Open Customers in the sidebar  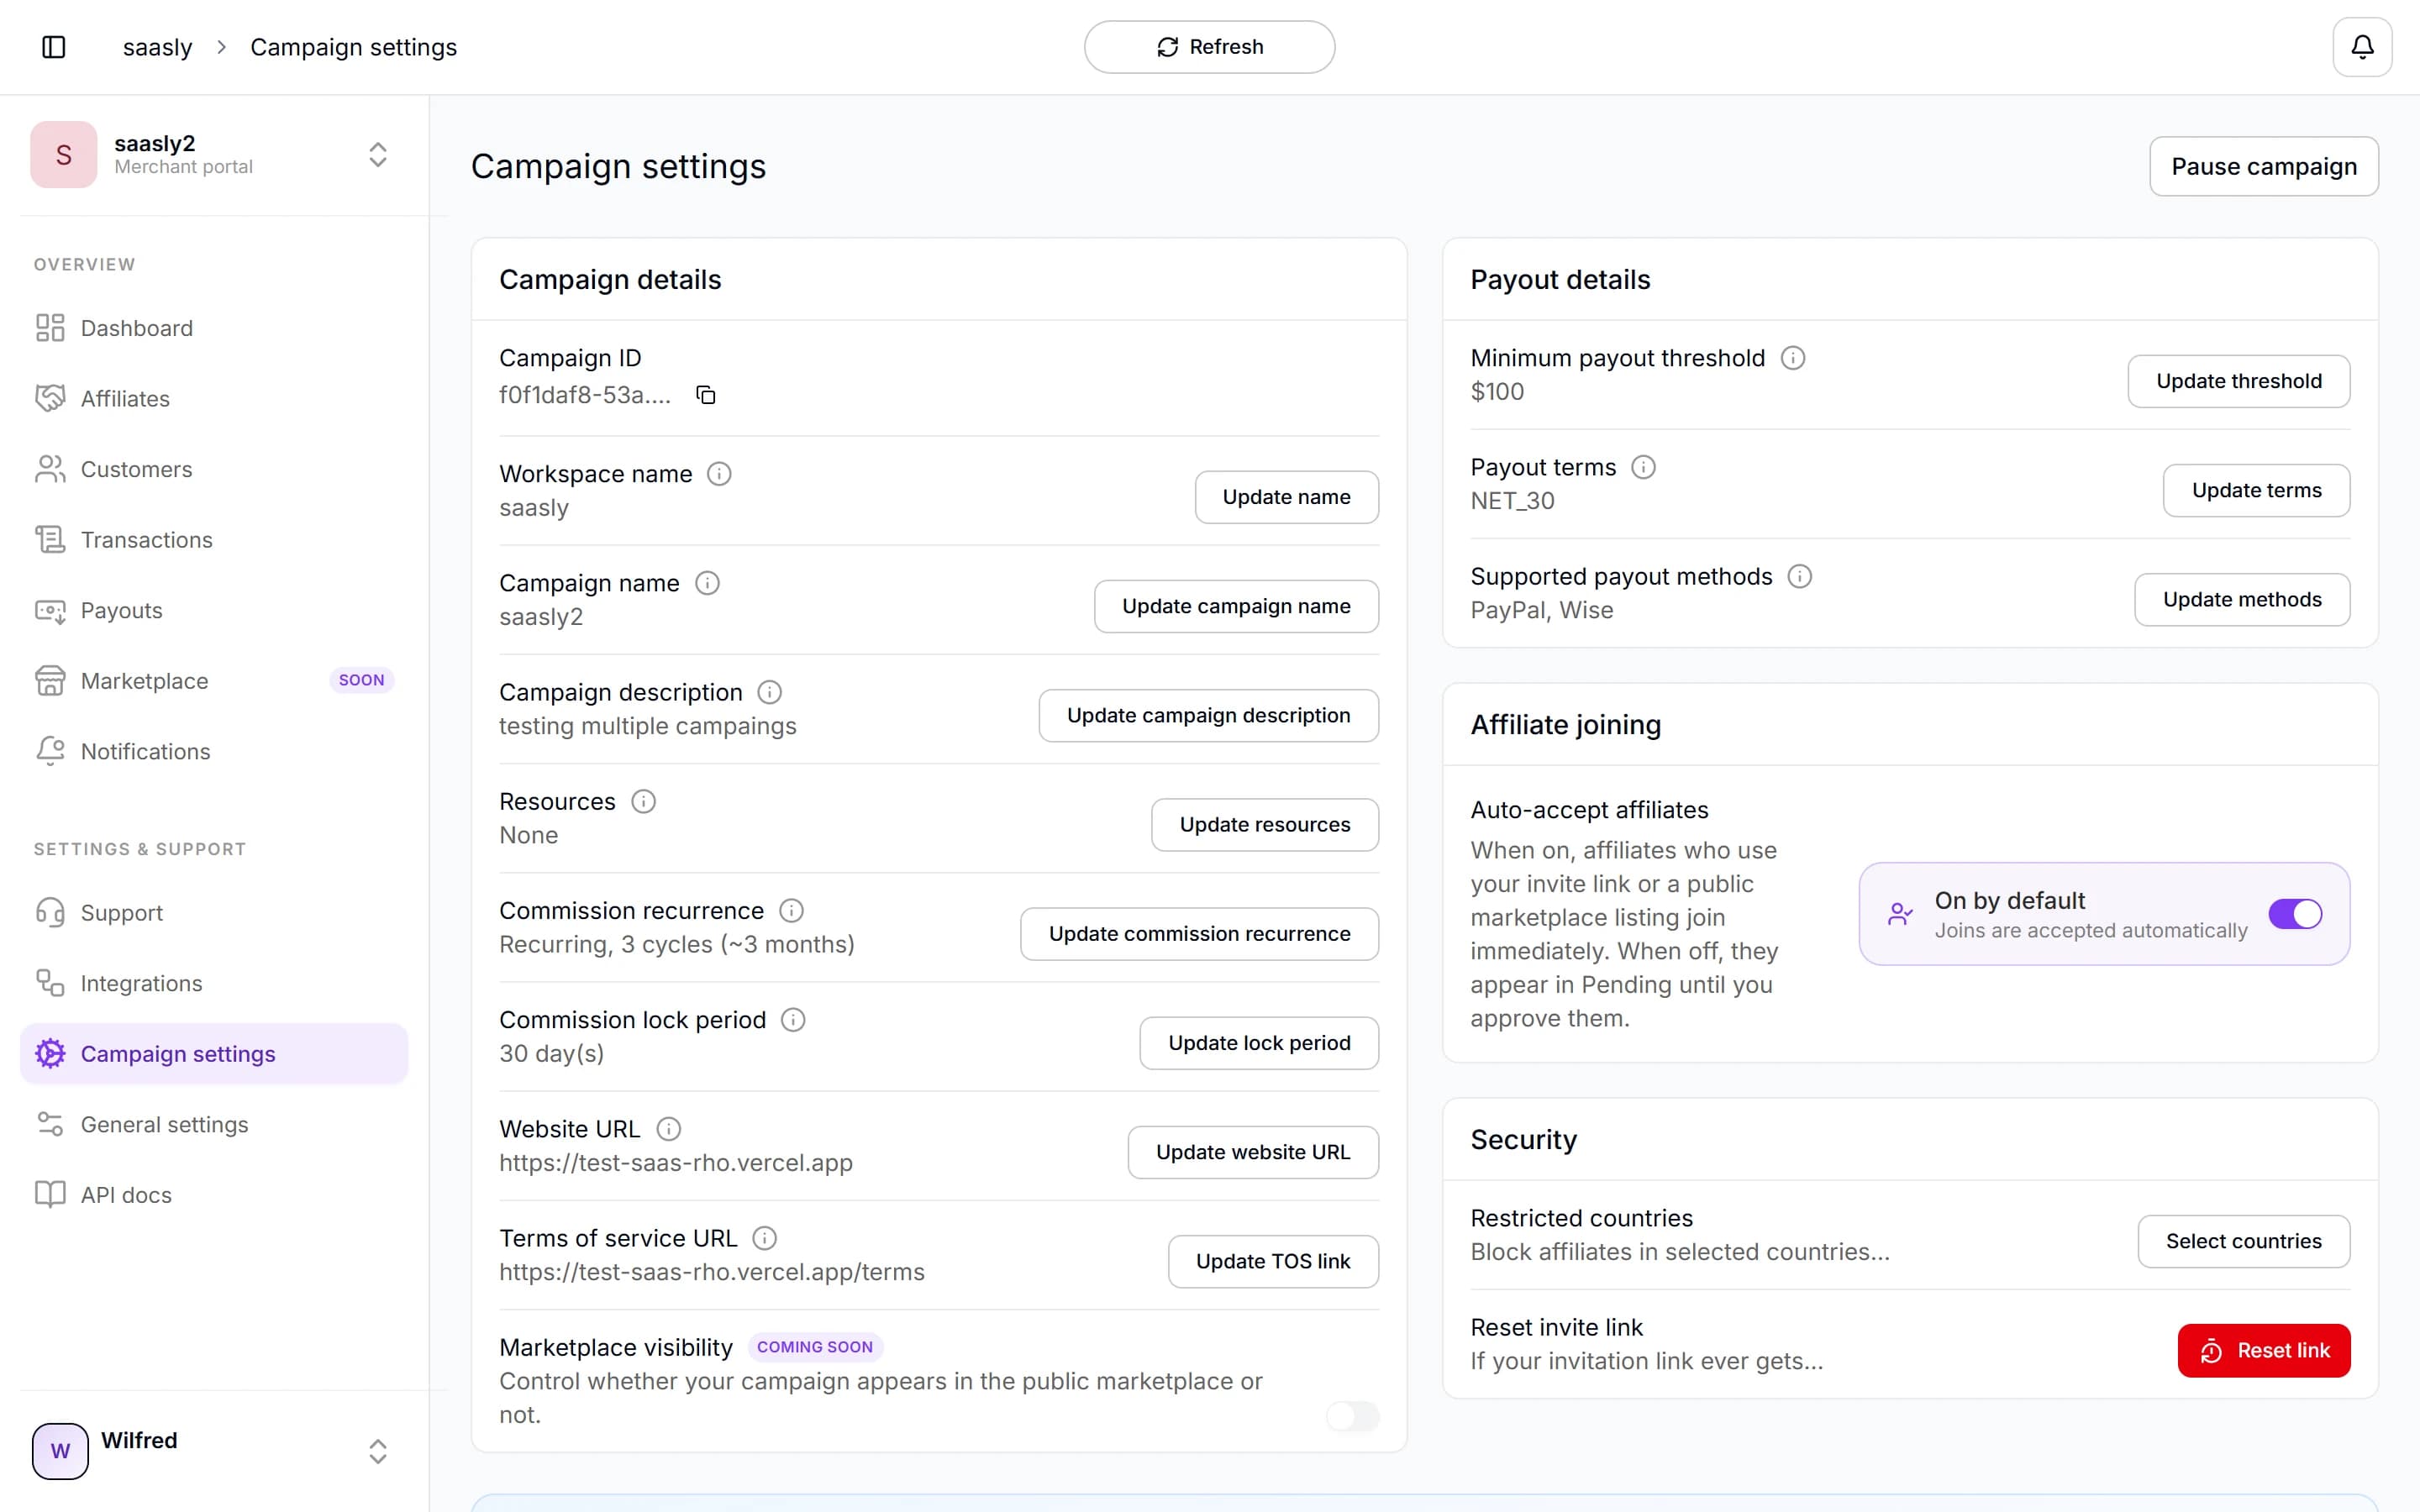[214, 469]
